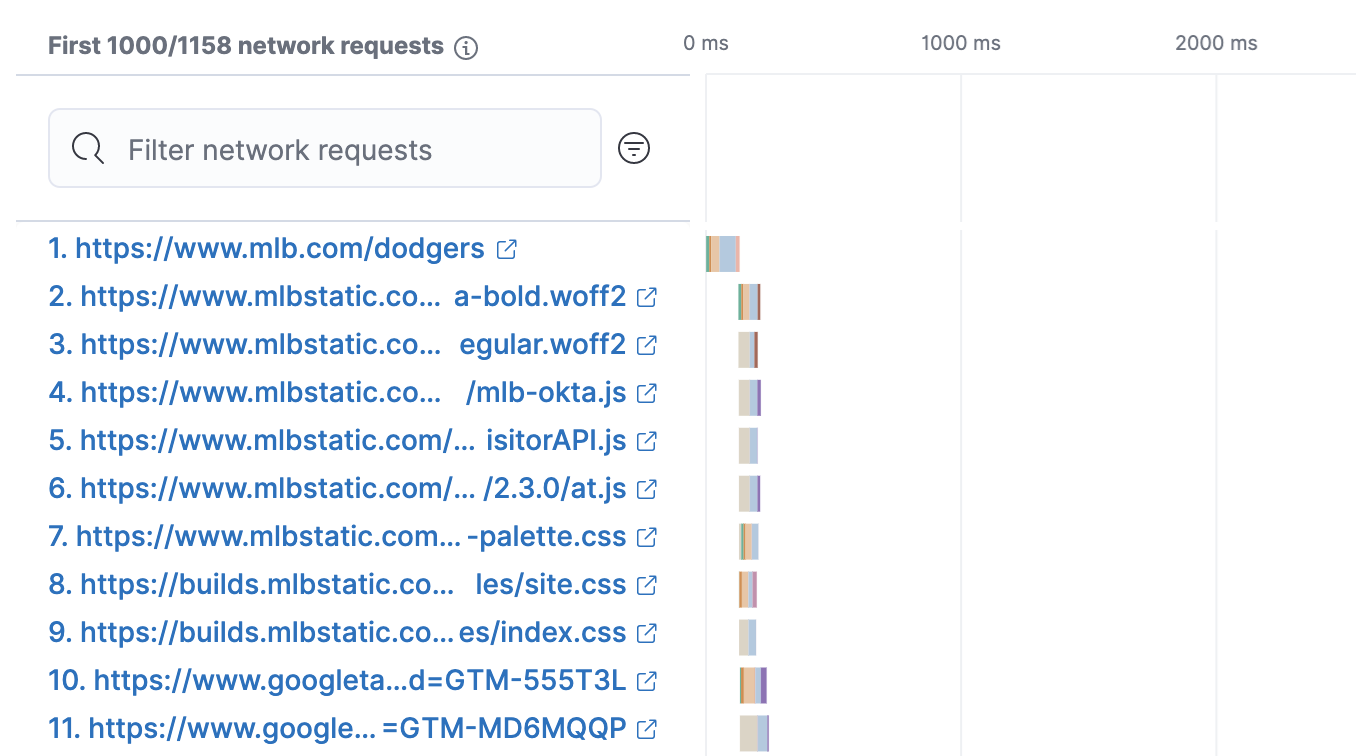Image resolution: width=1356 pixels, height=756 pixels.
Task: Open external icon for GTM-555T3L
Action: [647, 681]
